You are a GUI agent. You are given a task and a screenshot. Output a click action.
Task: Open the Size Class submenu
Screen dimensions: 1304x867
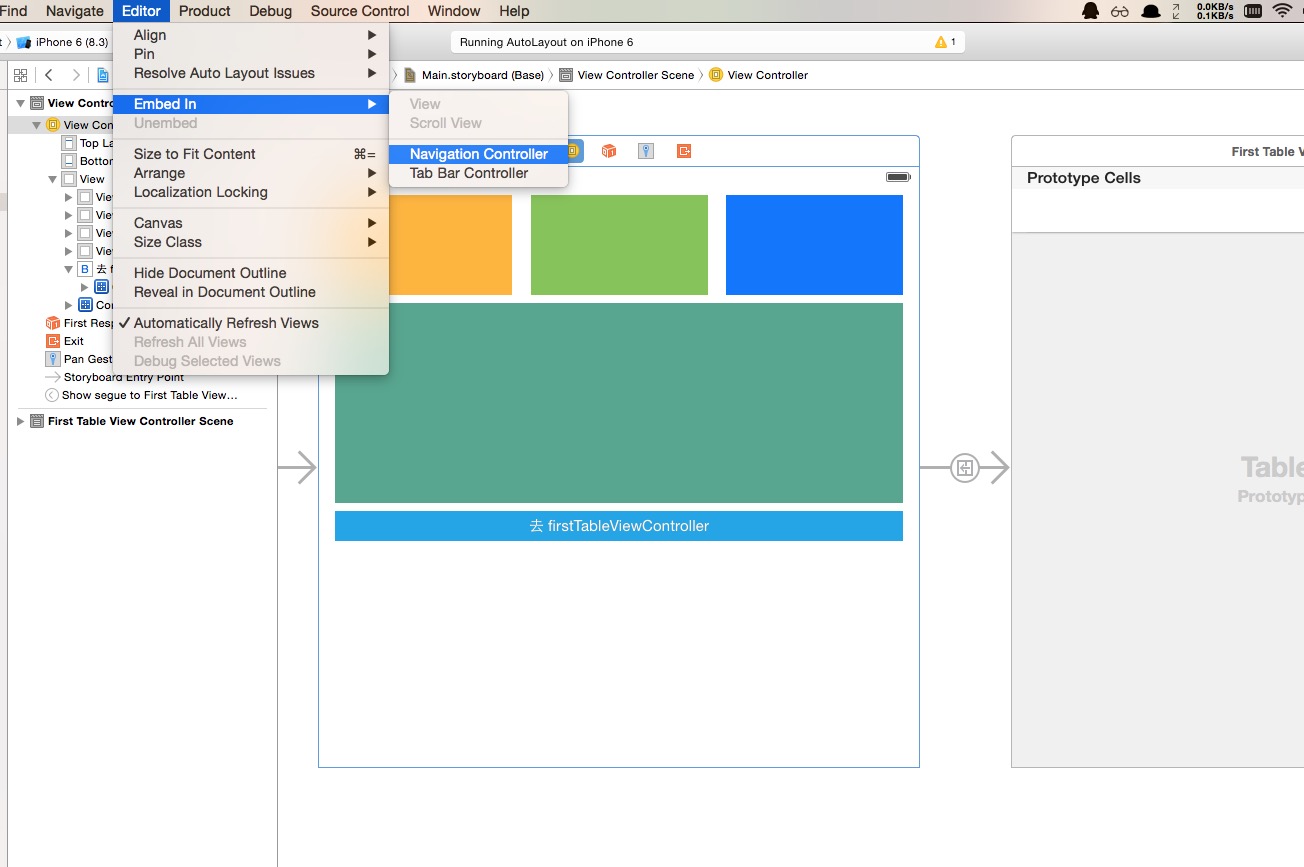[x=250, y=242]
